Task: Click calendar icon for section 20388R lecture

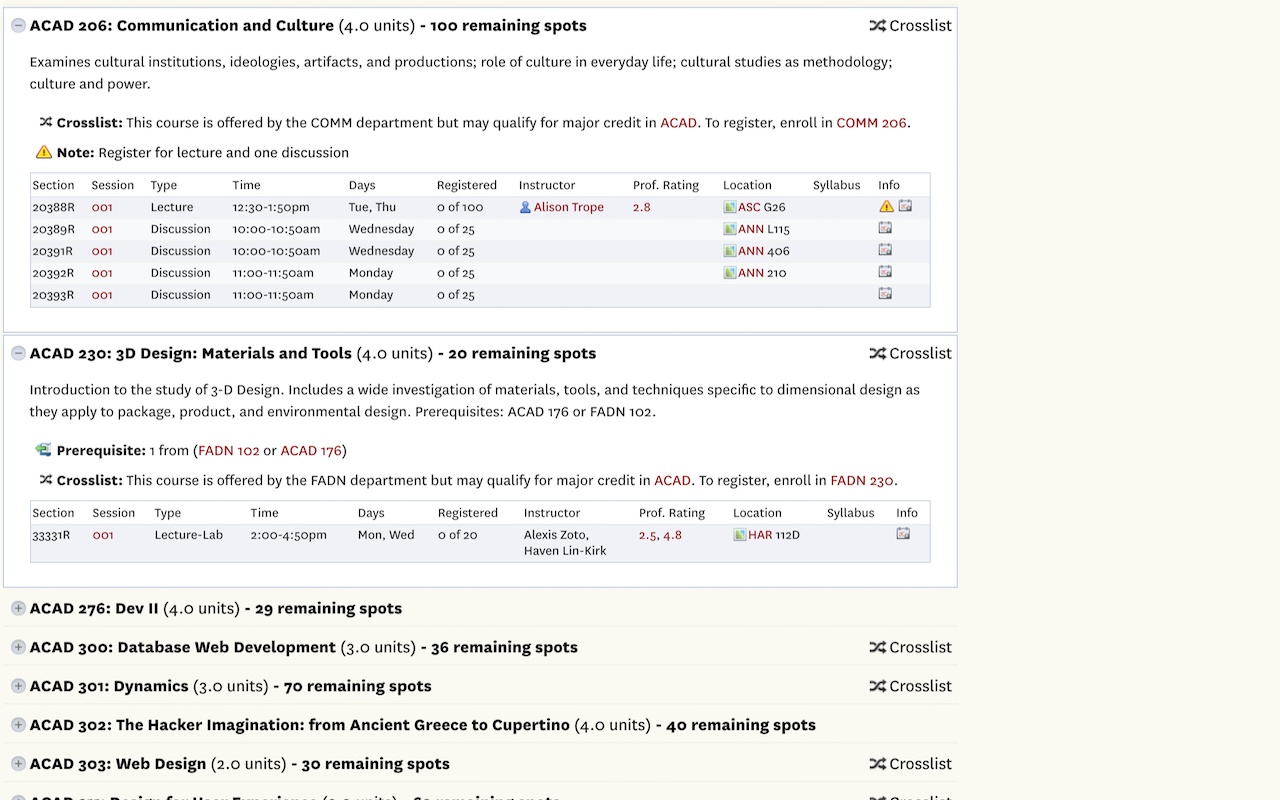Action: (905, 206)
